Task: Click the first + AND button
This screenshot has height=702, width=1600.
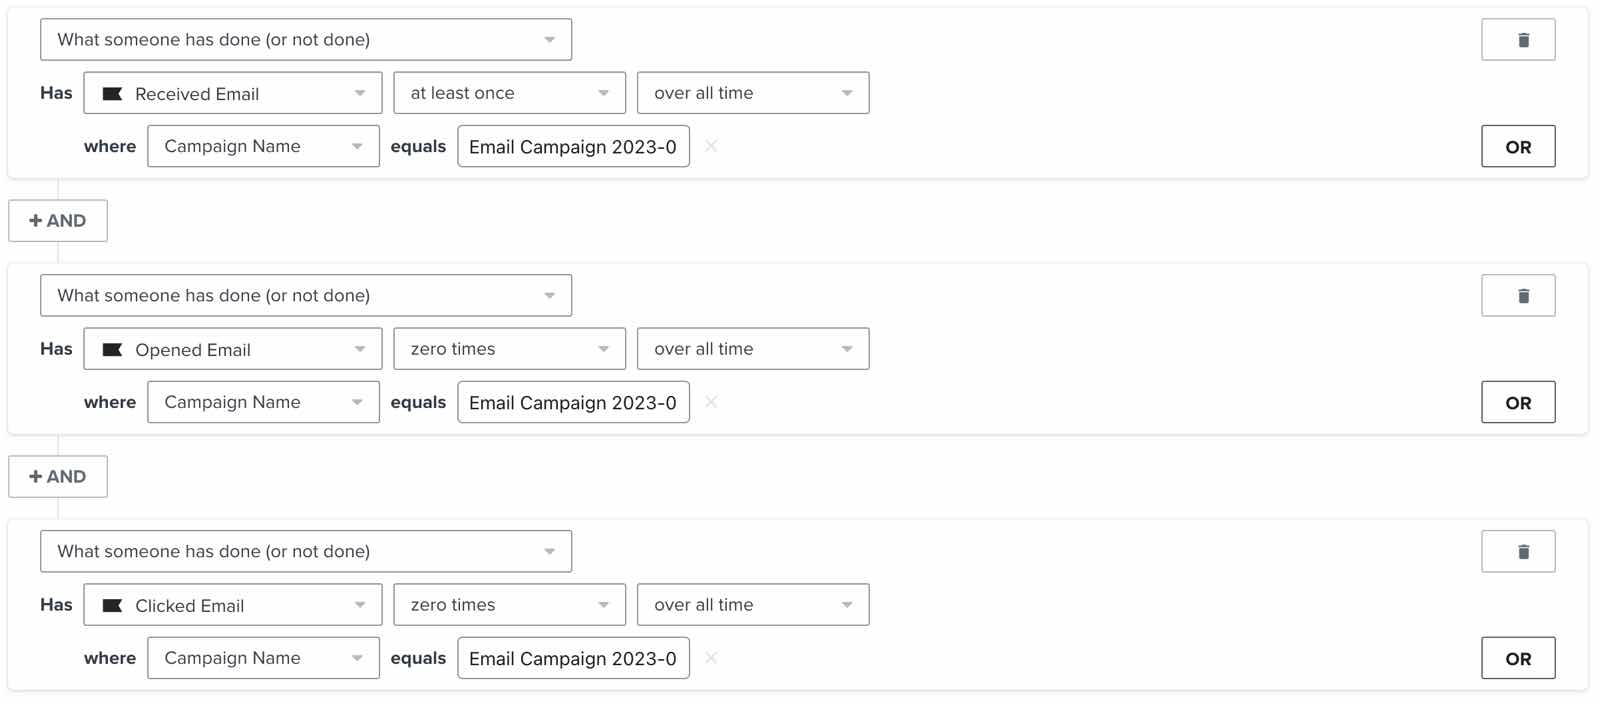Action: pos(58,221)
